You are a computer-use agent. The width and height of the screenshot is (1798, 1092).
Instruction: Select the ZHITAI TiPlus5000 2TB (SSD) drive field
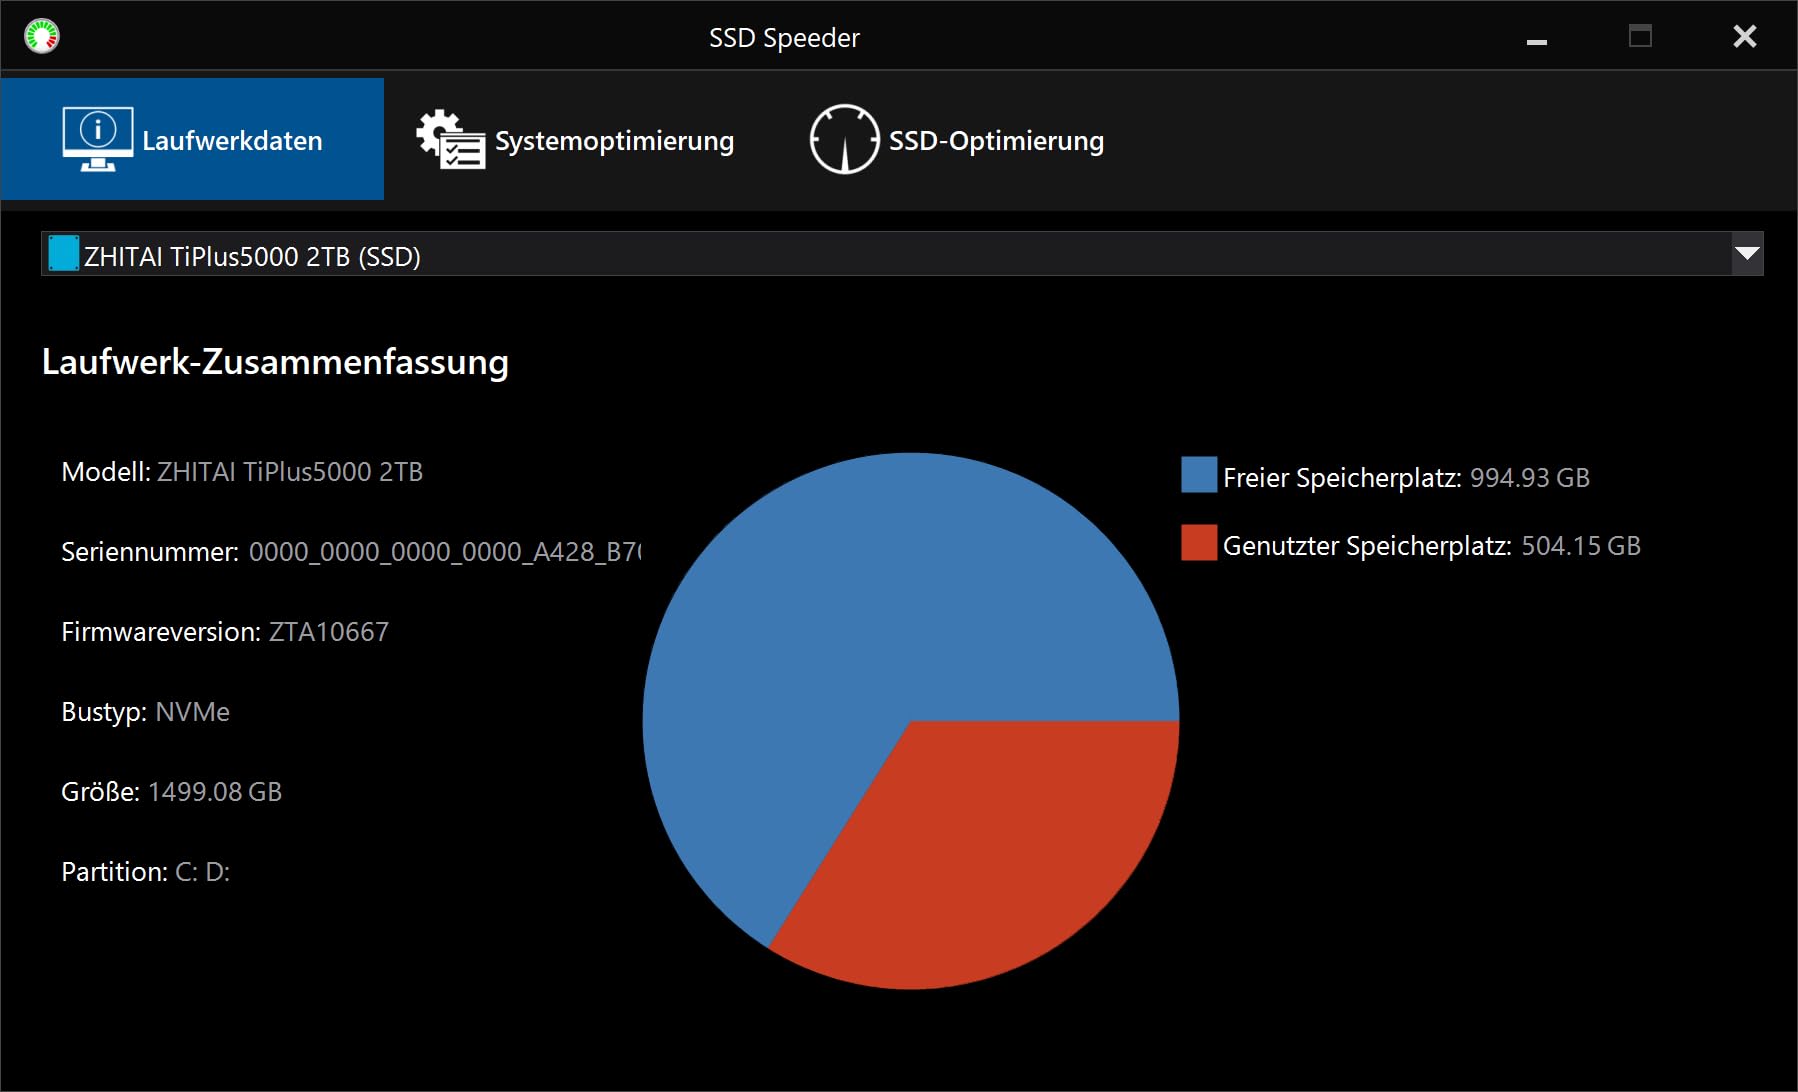tap(901, 254)
